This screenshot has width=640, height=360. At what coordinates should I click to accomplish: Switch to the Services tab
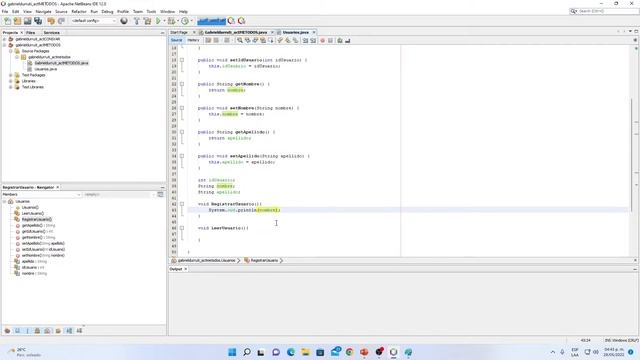point(51,33)
